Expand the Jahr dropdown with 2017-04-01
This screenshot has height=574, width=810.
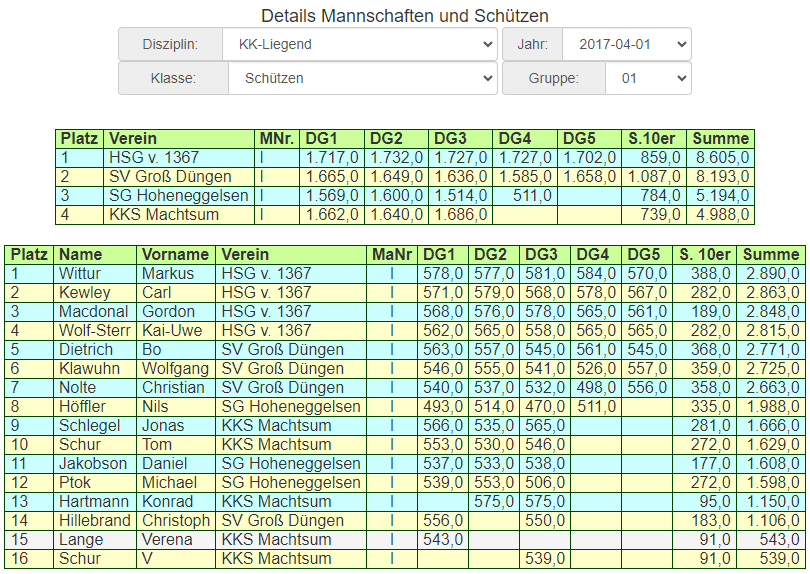[x=626, y=45]
